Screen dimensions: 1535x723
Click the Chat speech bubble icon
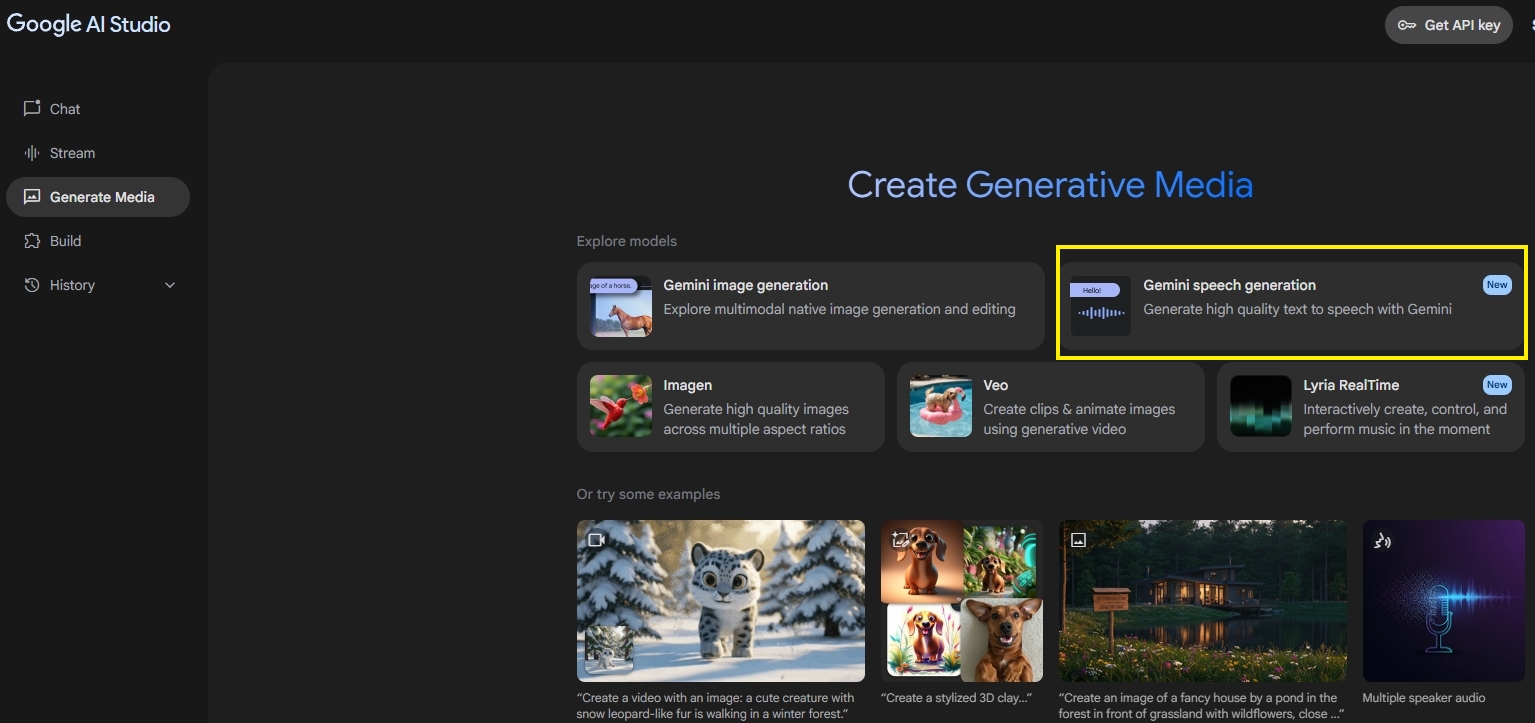point(32,108)
